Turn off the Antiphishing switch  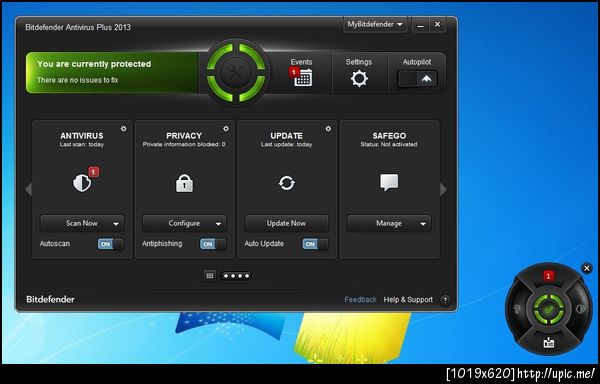pos(213,244)
